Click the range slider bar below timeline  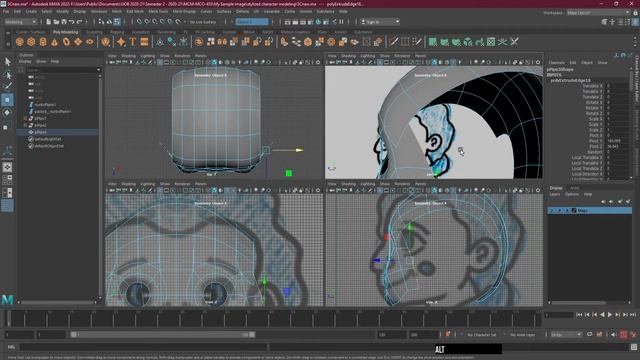click(162, 335)
